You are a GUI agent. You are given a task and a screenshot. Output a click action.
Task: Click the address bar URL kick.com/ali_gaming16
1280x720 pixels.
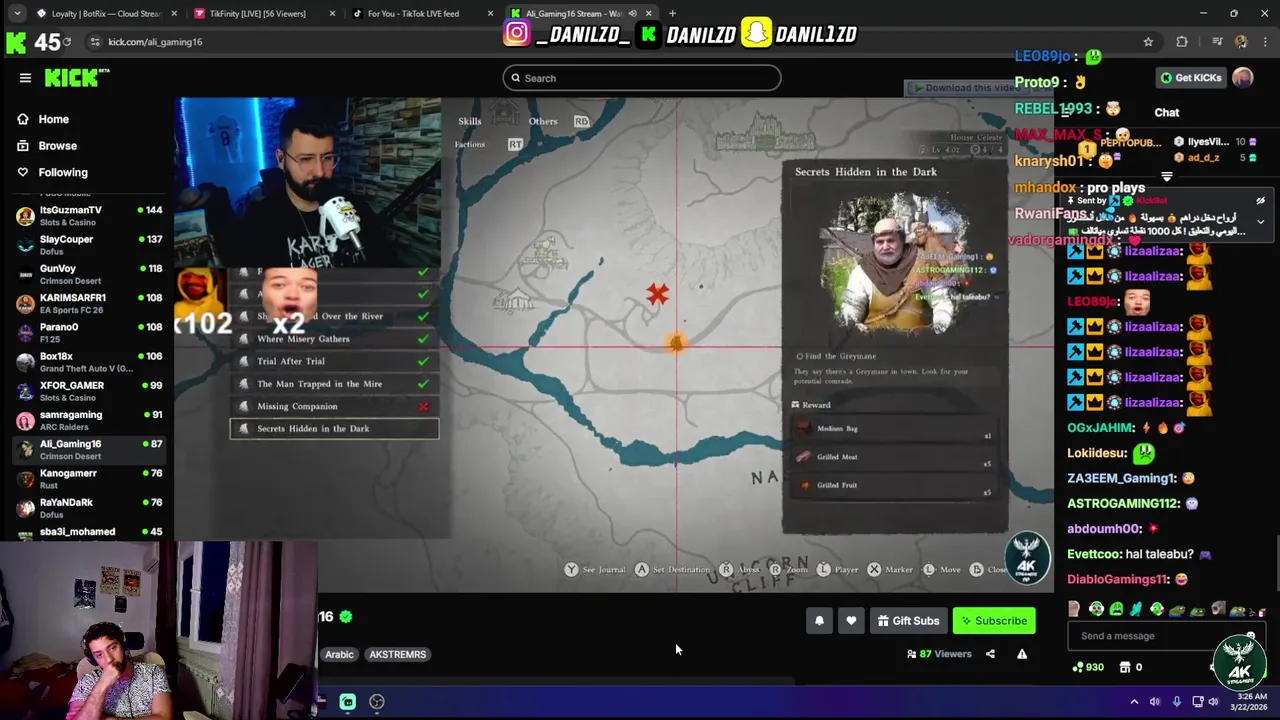(155, 42)
